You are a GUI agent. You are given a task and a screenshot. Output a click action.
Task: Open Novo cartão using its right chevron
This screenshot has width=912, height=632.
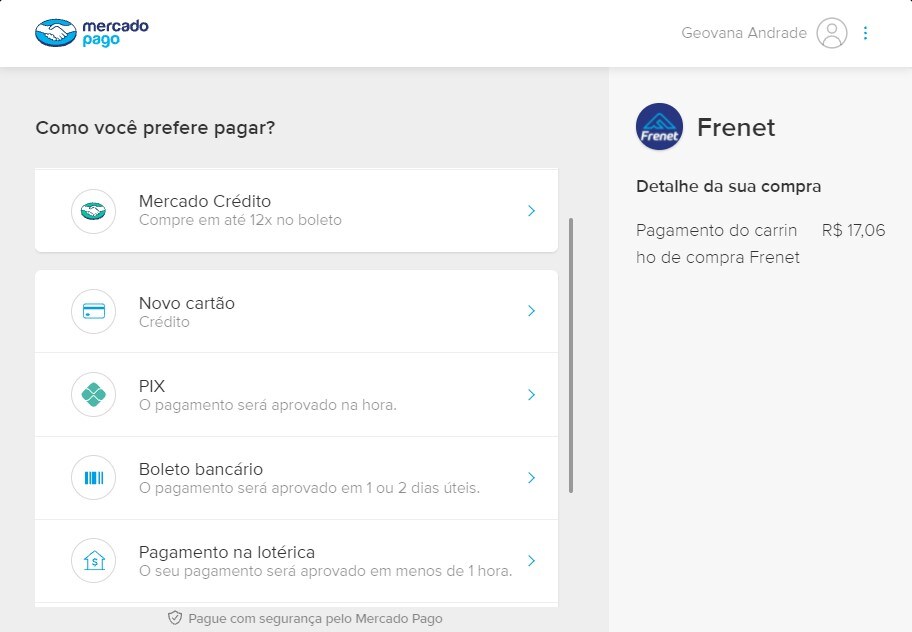point(531,311)
